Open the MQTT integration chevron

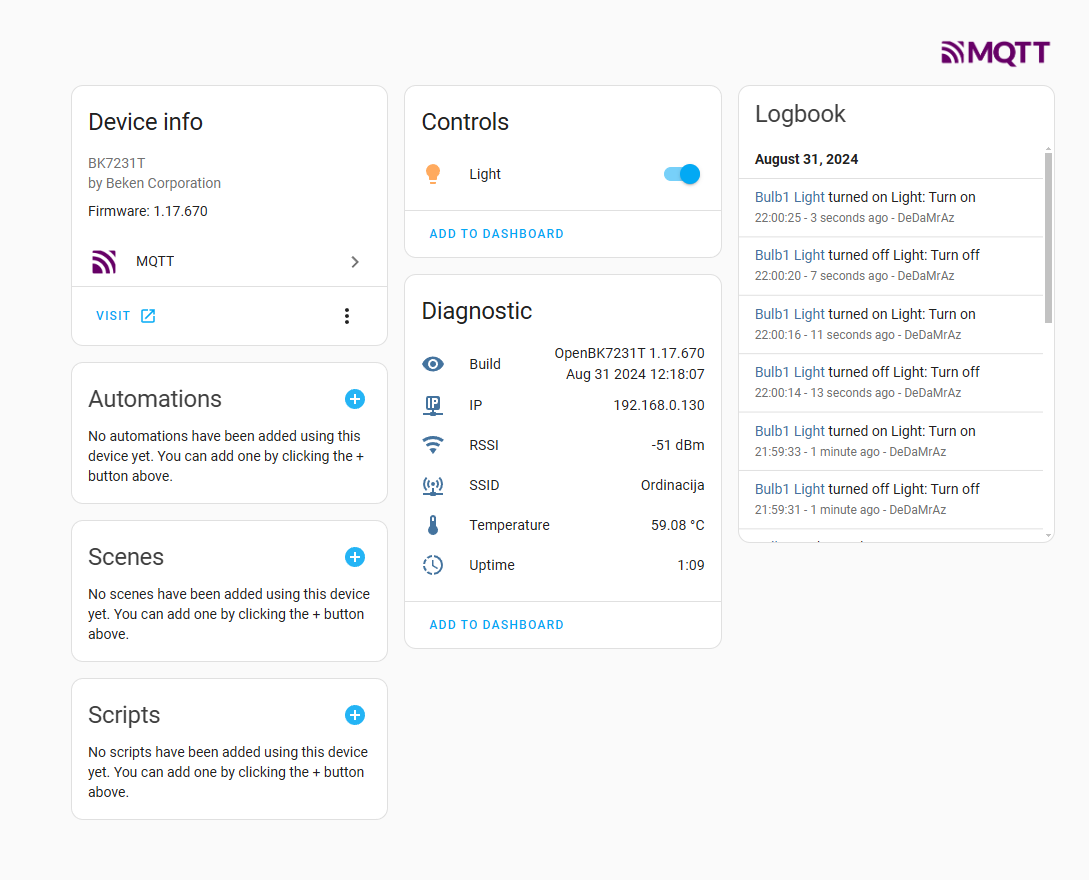coord(355,262)
